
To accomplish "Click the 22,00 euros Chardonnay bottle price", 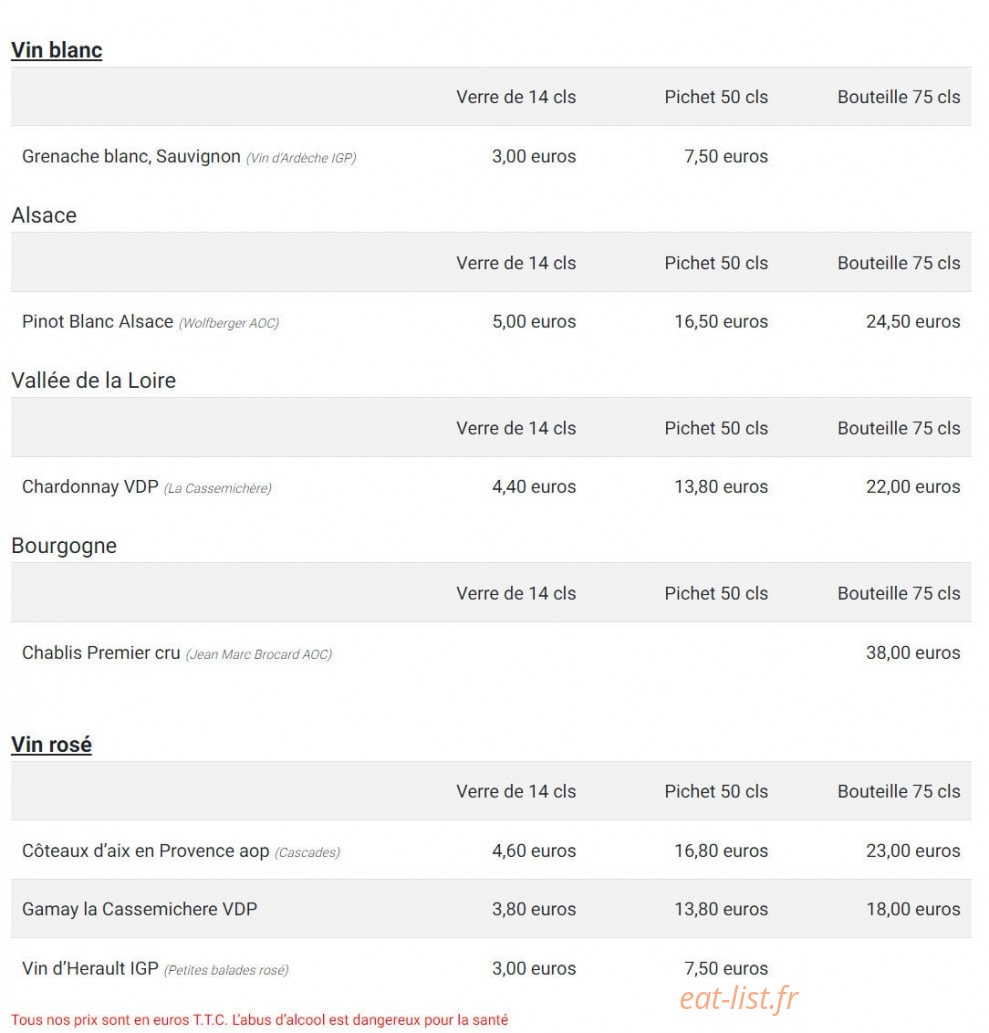I will pos(913,487).
